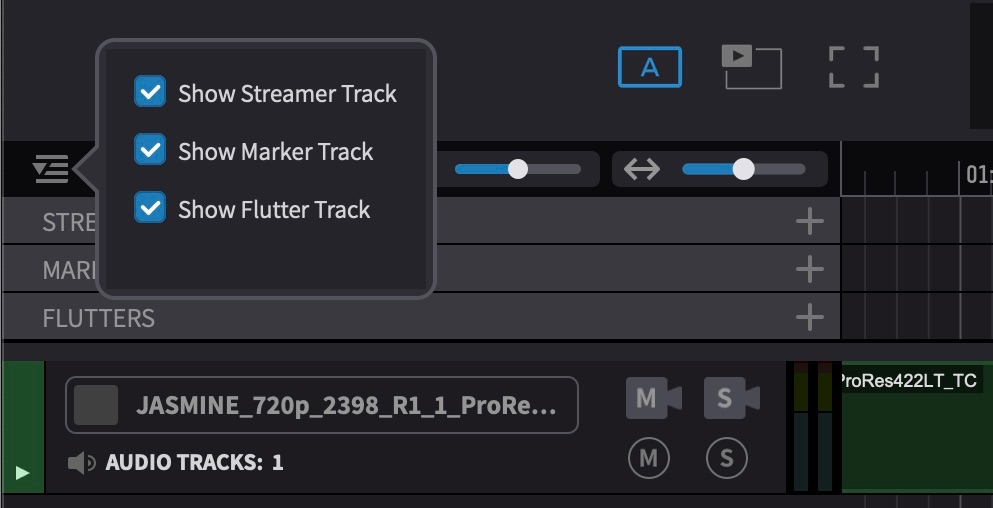Click the track visibility menu icon

[x=51, y=169]
